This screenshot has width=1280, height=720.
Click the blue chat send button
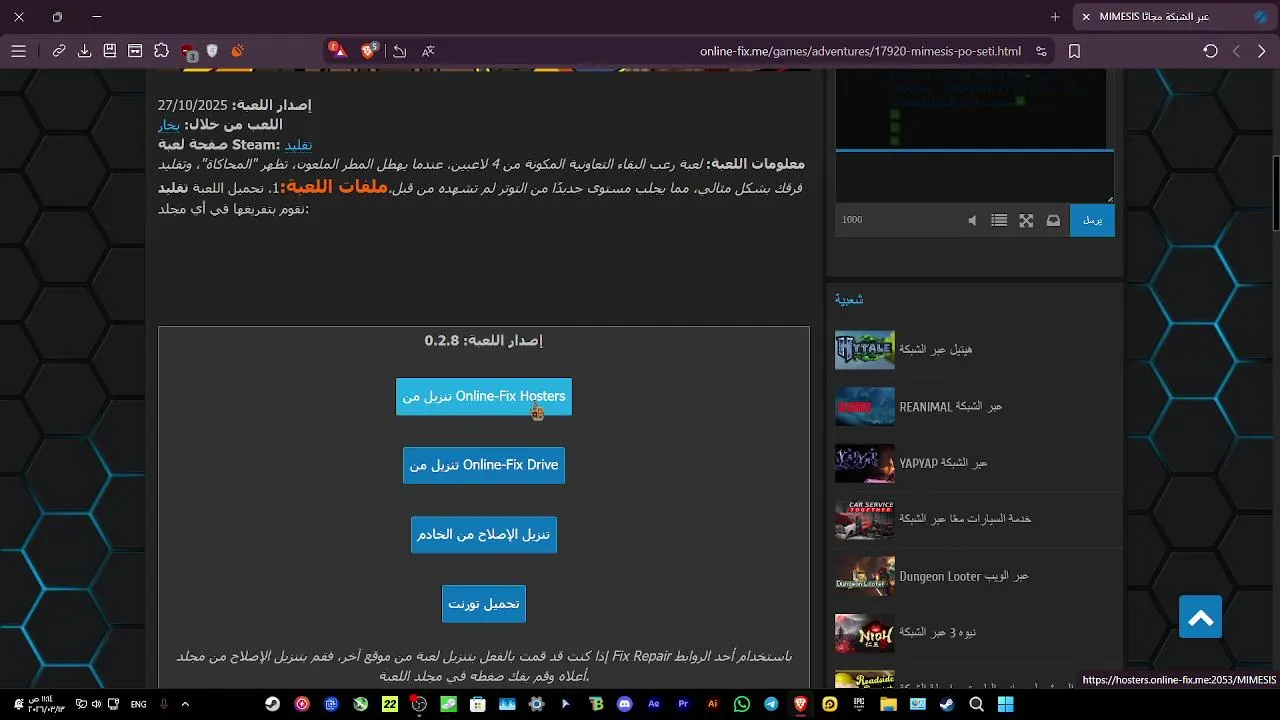pyautogui.click(x=1092, y=220)
